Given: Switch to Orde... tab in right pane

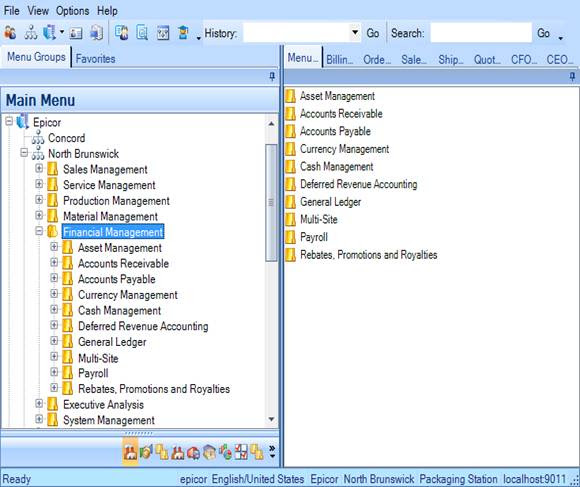Looking at the screenshot, I should coord(377,60).
